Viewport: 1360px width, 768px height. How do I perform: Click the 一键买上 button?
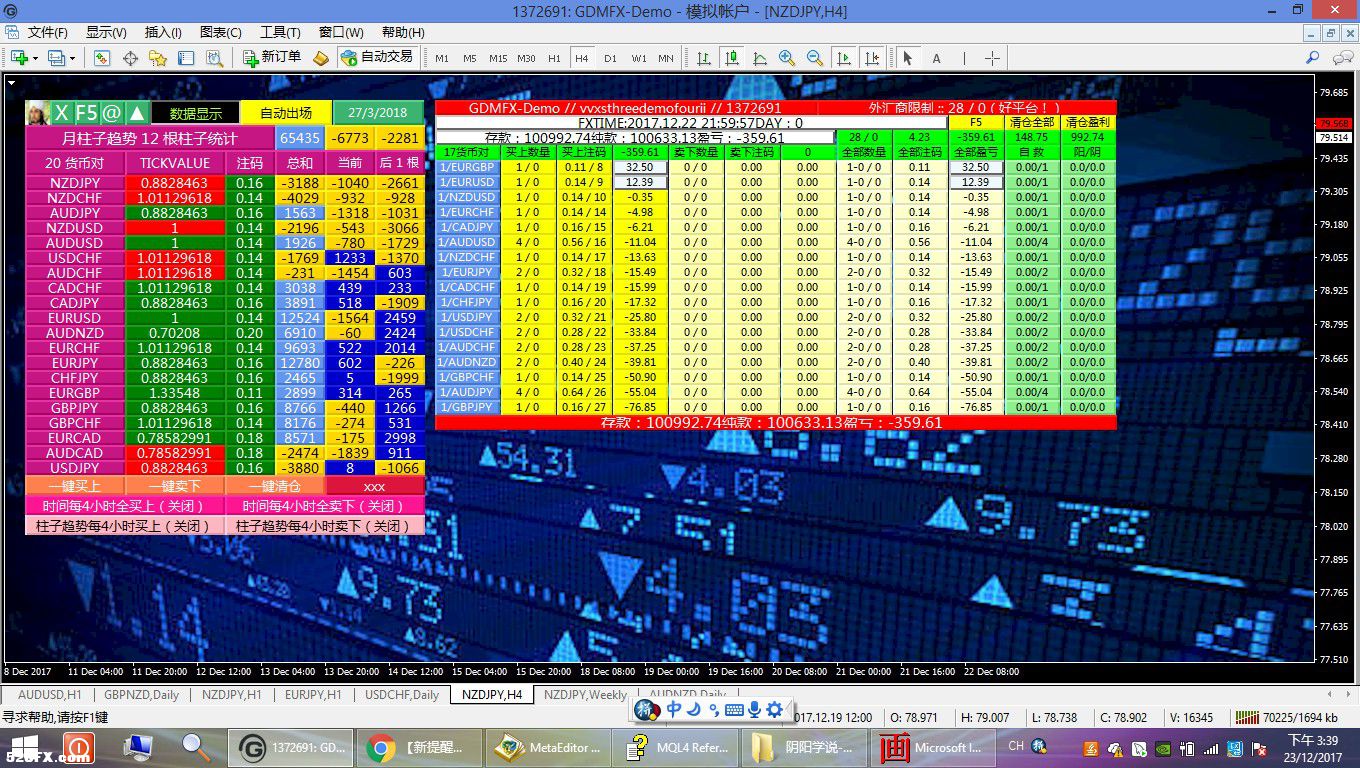coord(75,486)
